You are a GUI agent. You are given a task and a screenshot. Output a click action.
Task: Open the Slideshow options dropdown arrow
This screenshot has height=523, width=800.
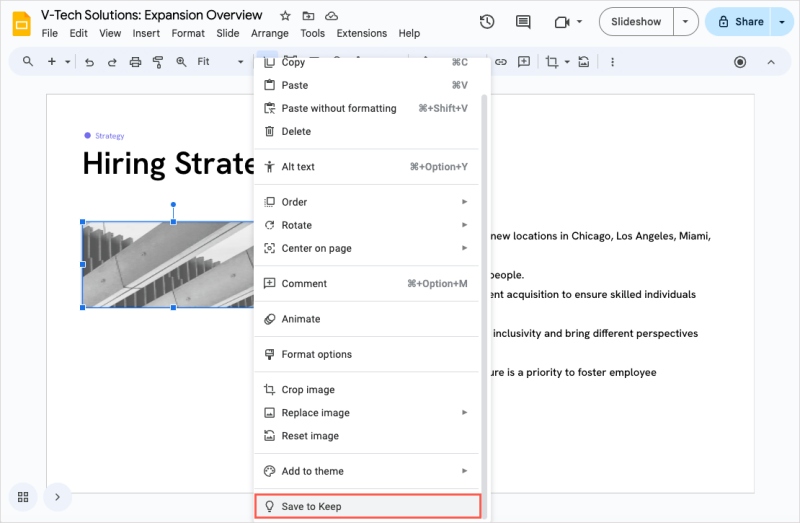click(685, 21)
